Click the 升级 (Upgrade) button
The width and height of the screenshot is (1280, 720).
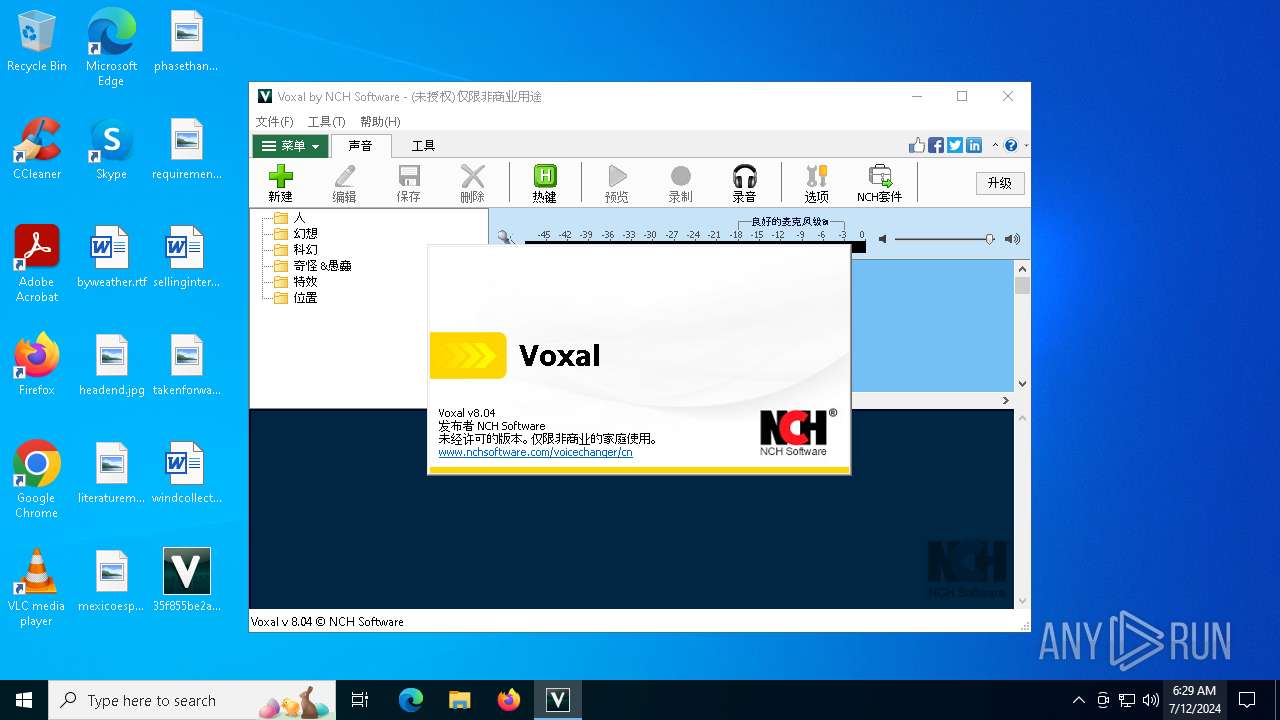[x=1000, y=183]
